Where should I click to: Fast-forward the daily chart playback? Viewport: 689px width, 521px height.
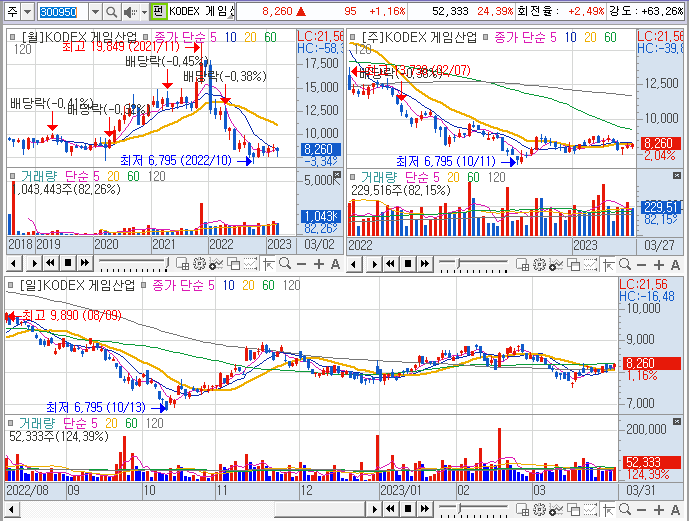424,509
